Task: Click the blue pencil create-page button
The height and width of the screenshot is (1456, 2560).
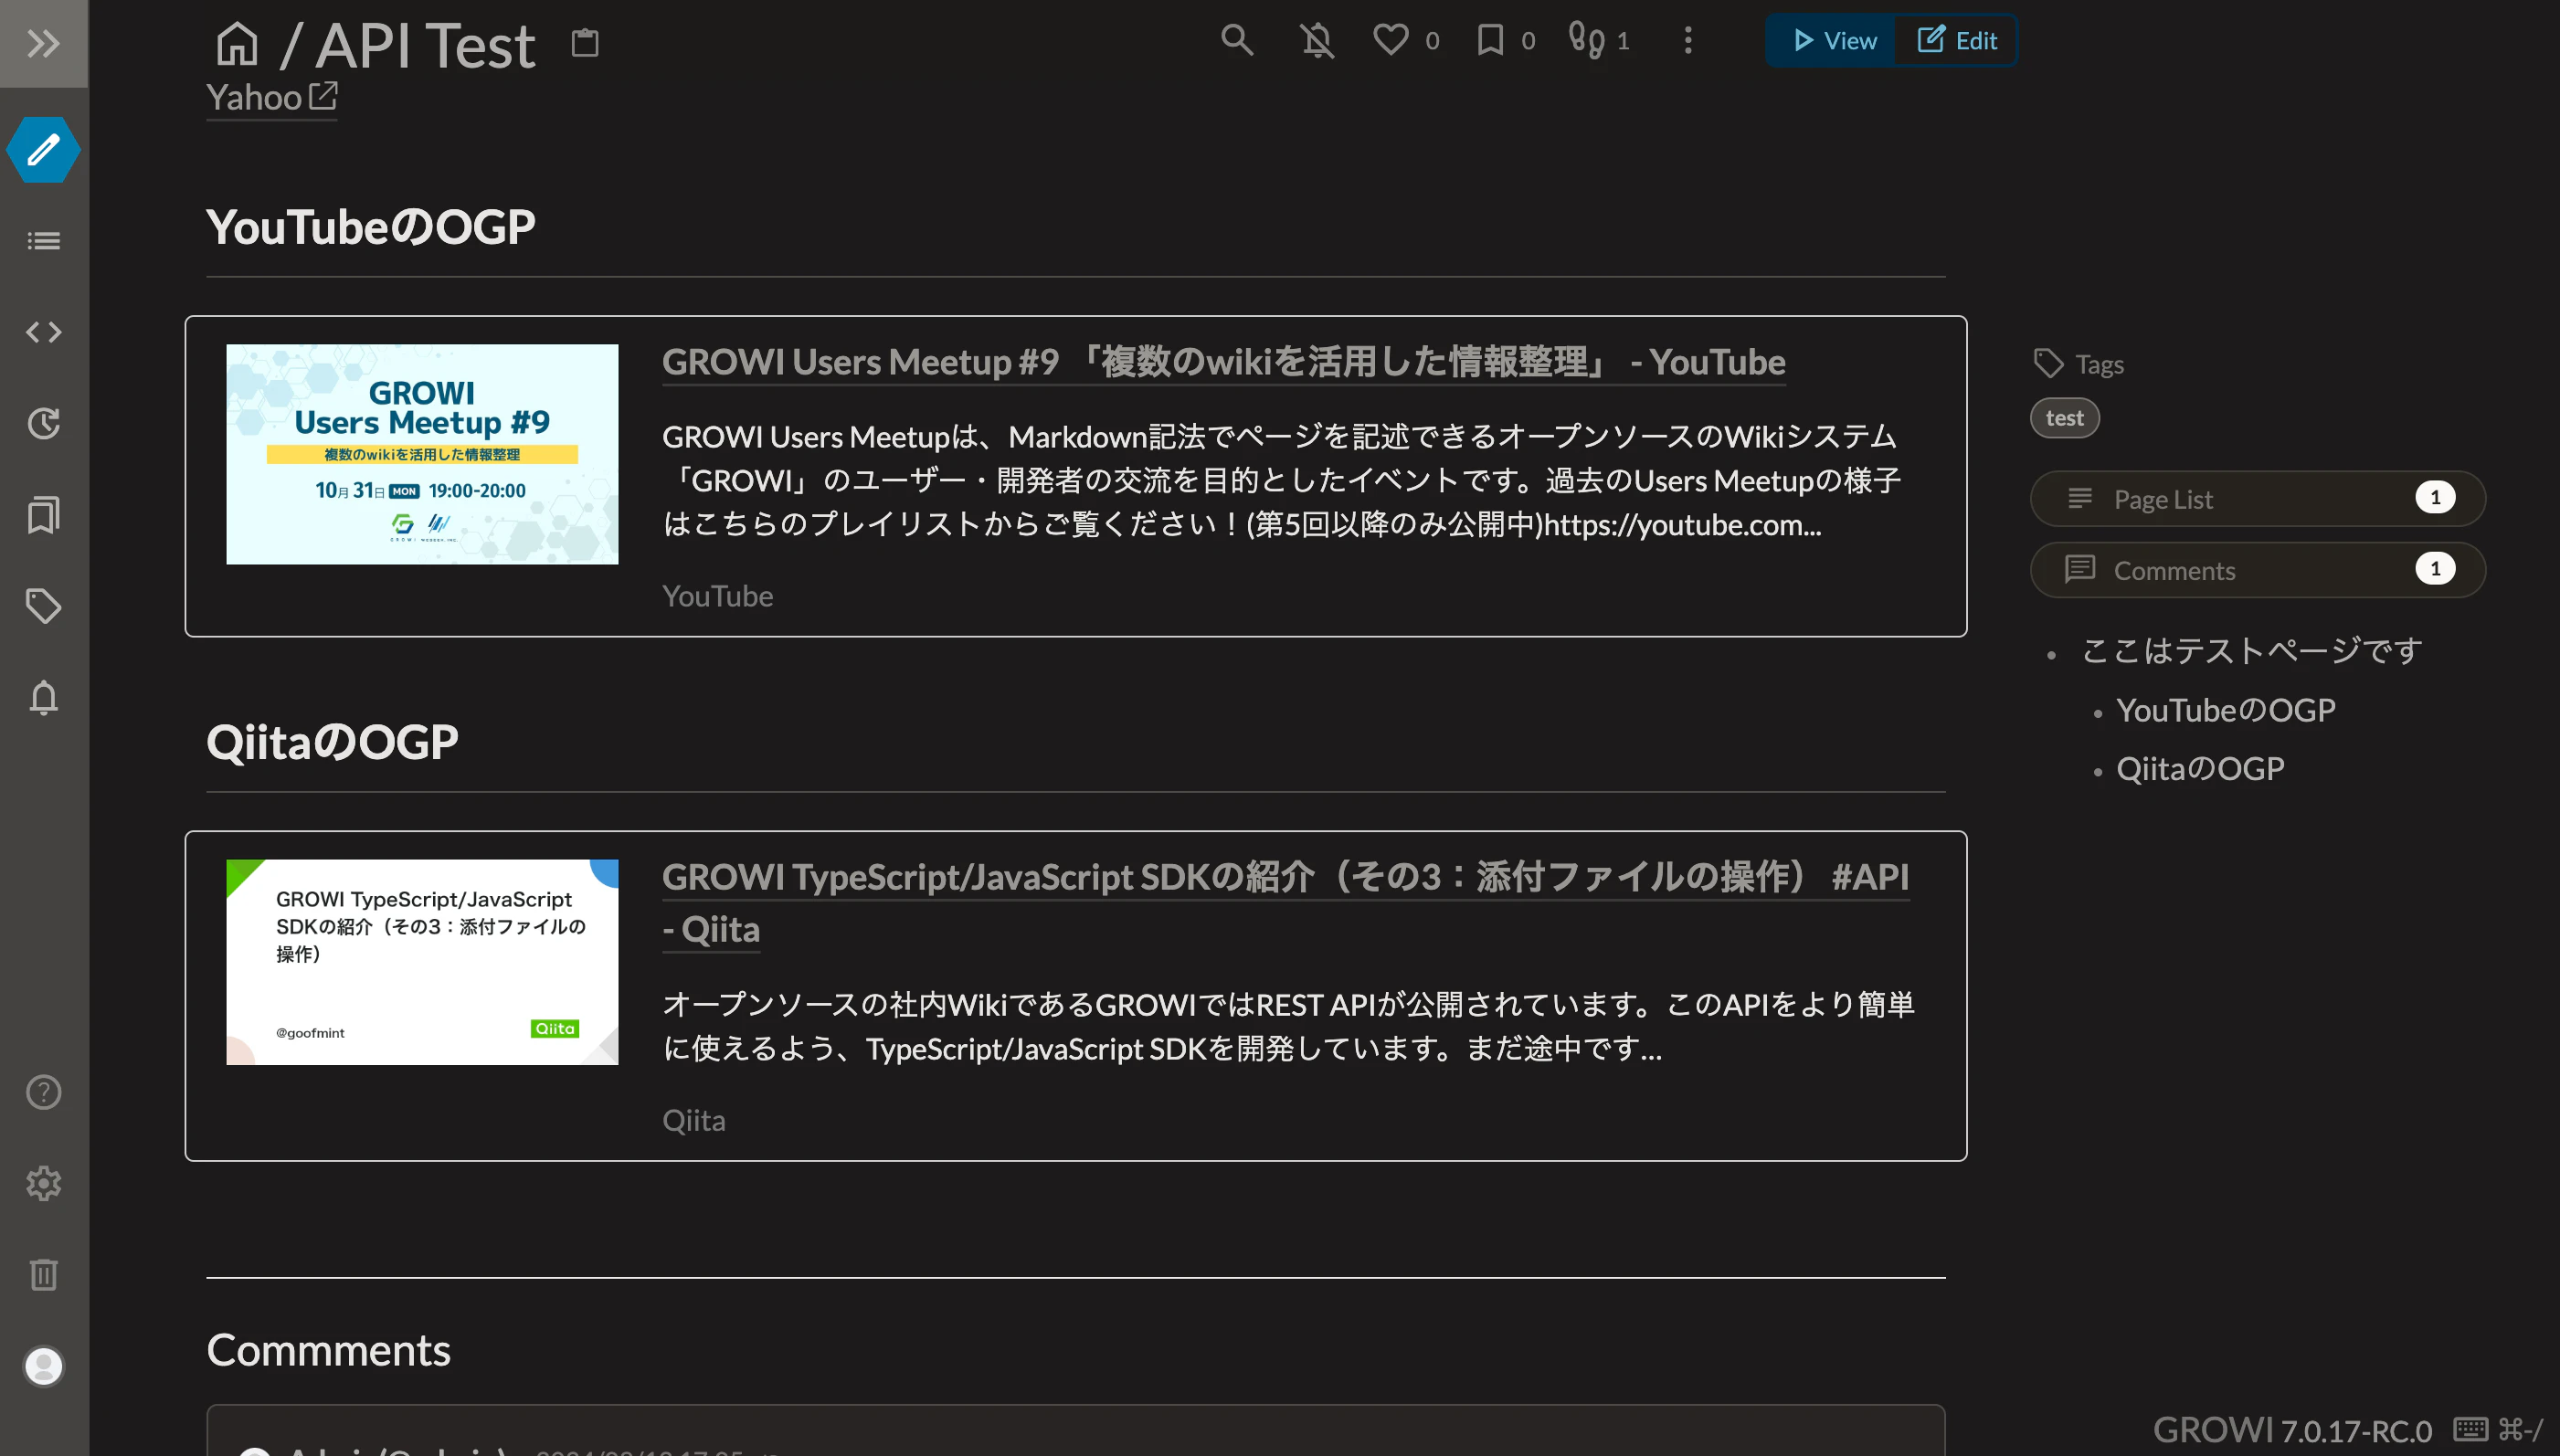Action: click(x=43, y=150)
